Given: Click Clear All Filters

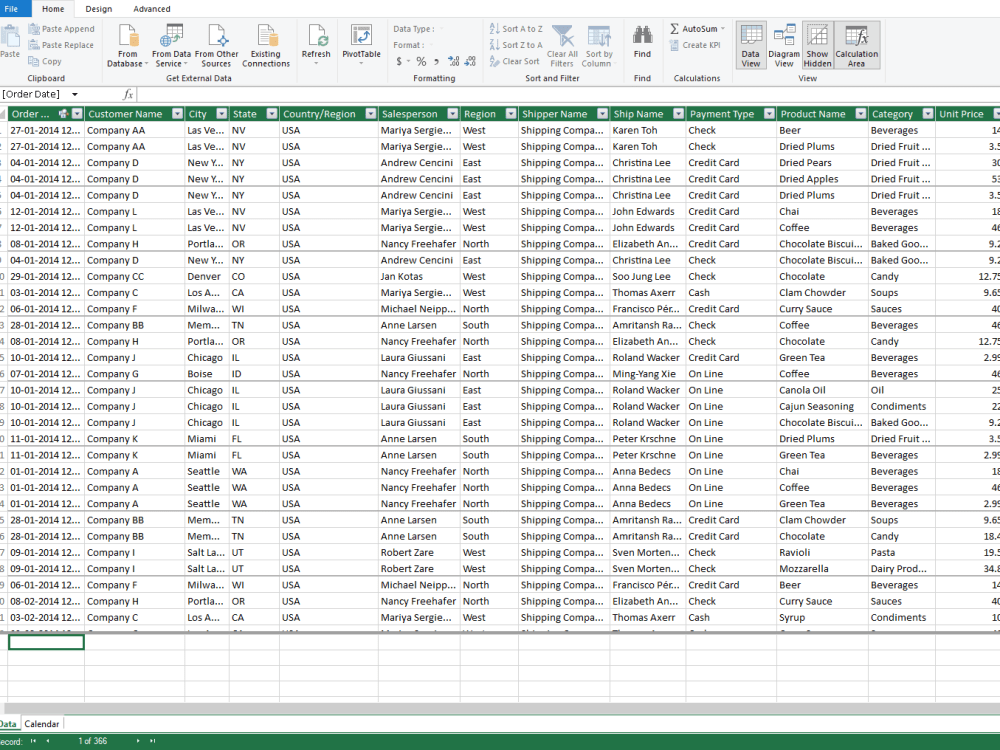Looking at the screenshot, I should (x=562, y=46).
